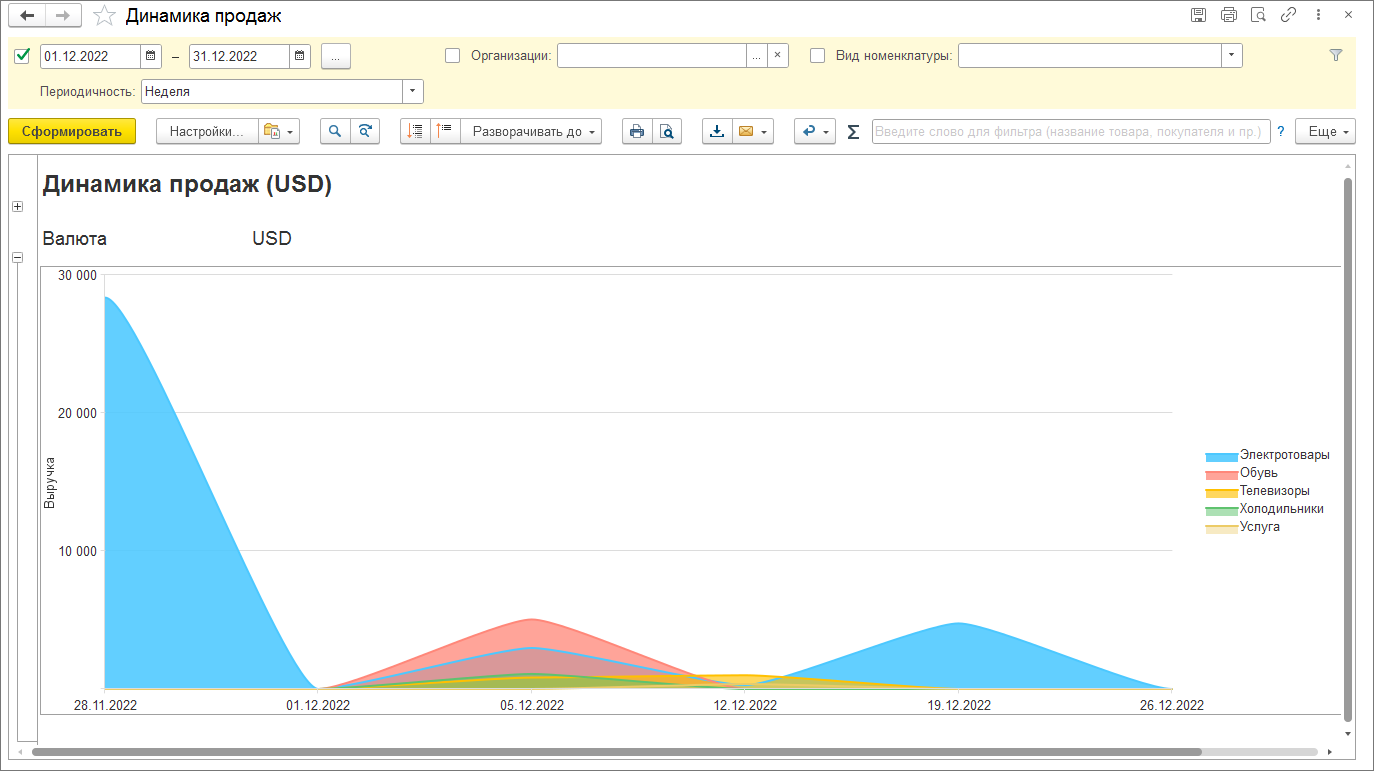Click the save diskette icon in title bar

pyautogui.click(x=1199, y=15)
